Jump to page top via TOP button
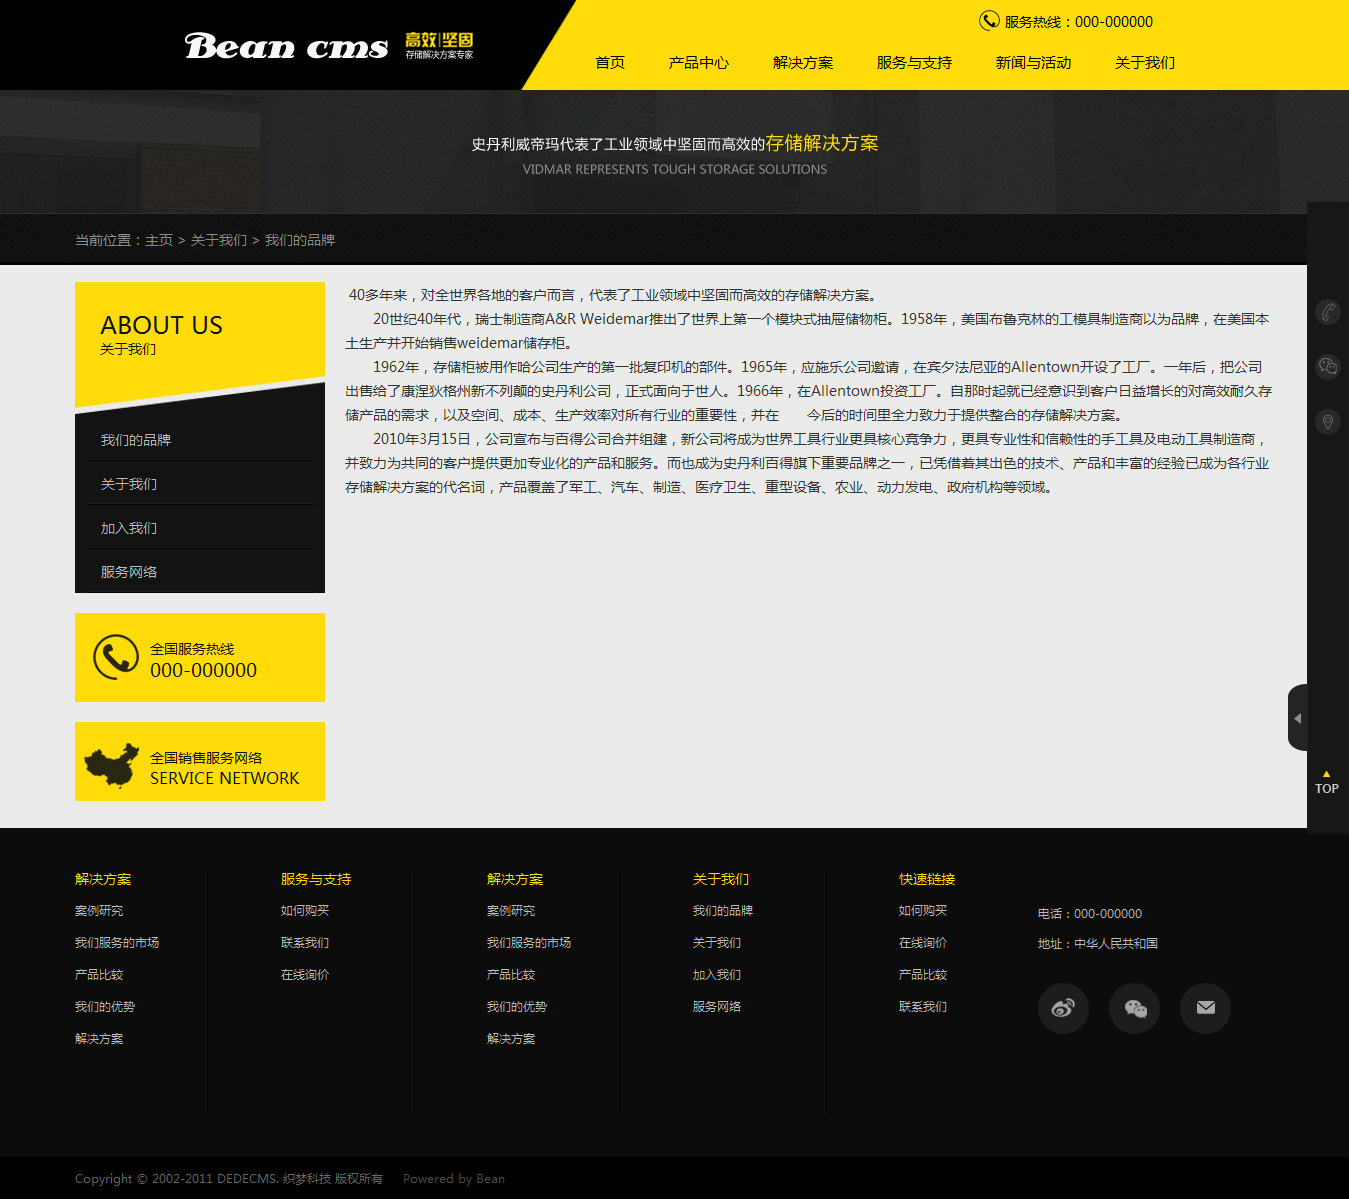Viewport: 1349px width, 1199px height. coord(1326,783)
